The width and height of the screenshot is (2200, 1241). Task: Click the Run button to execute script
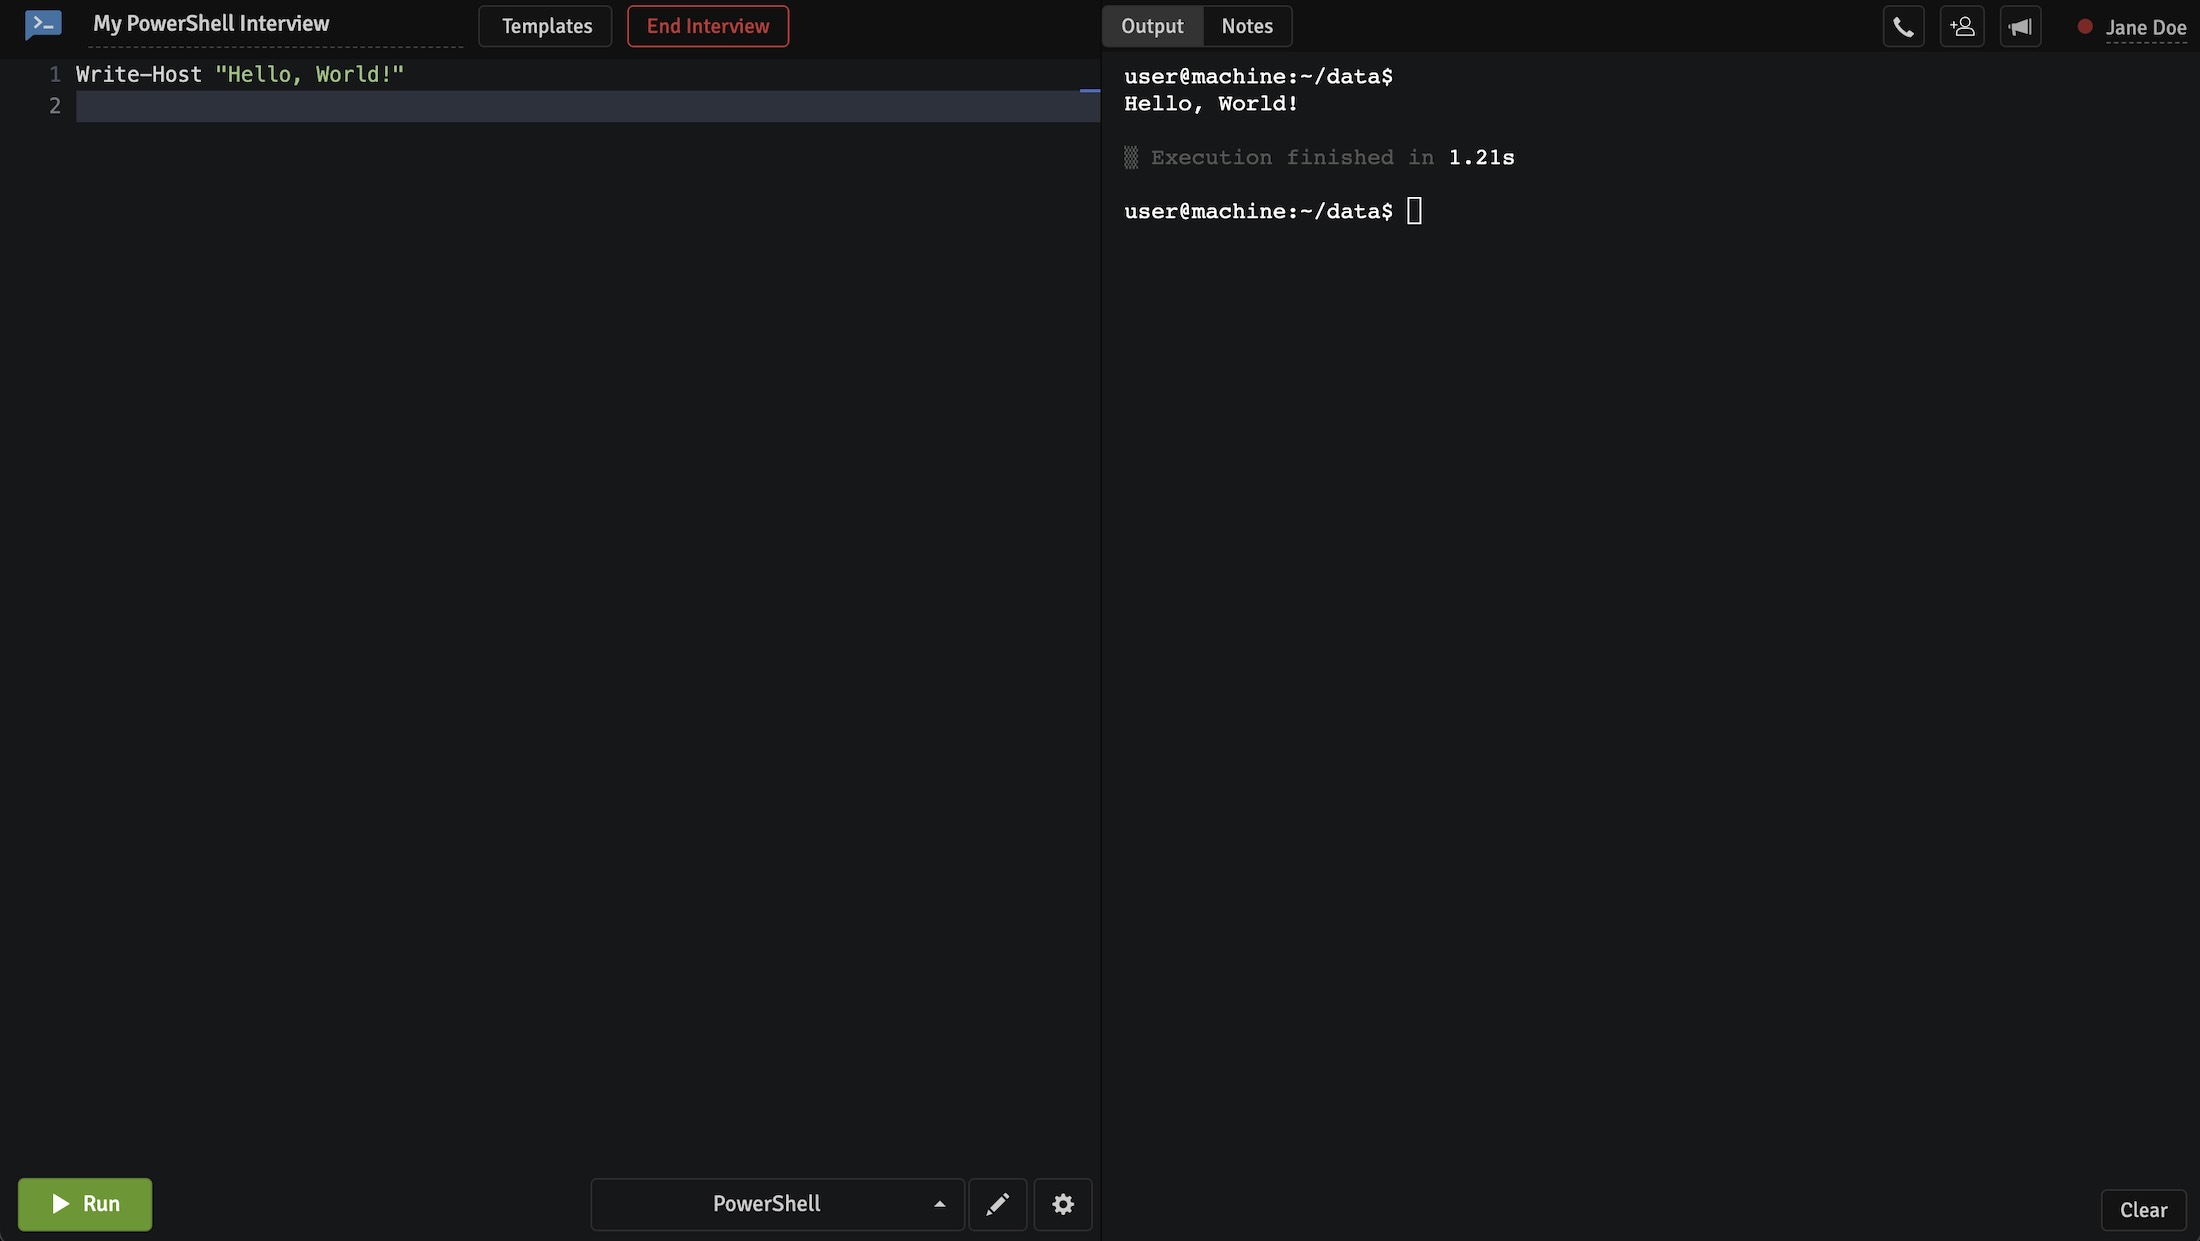pos(85,1205)
